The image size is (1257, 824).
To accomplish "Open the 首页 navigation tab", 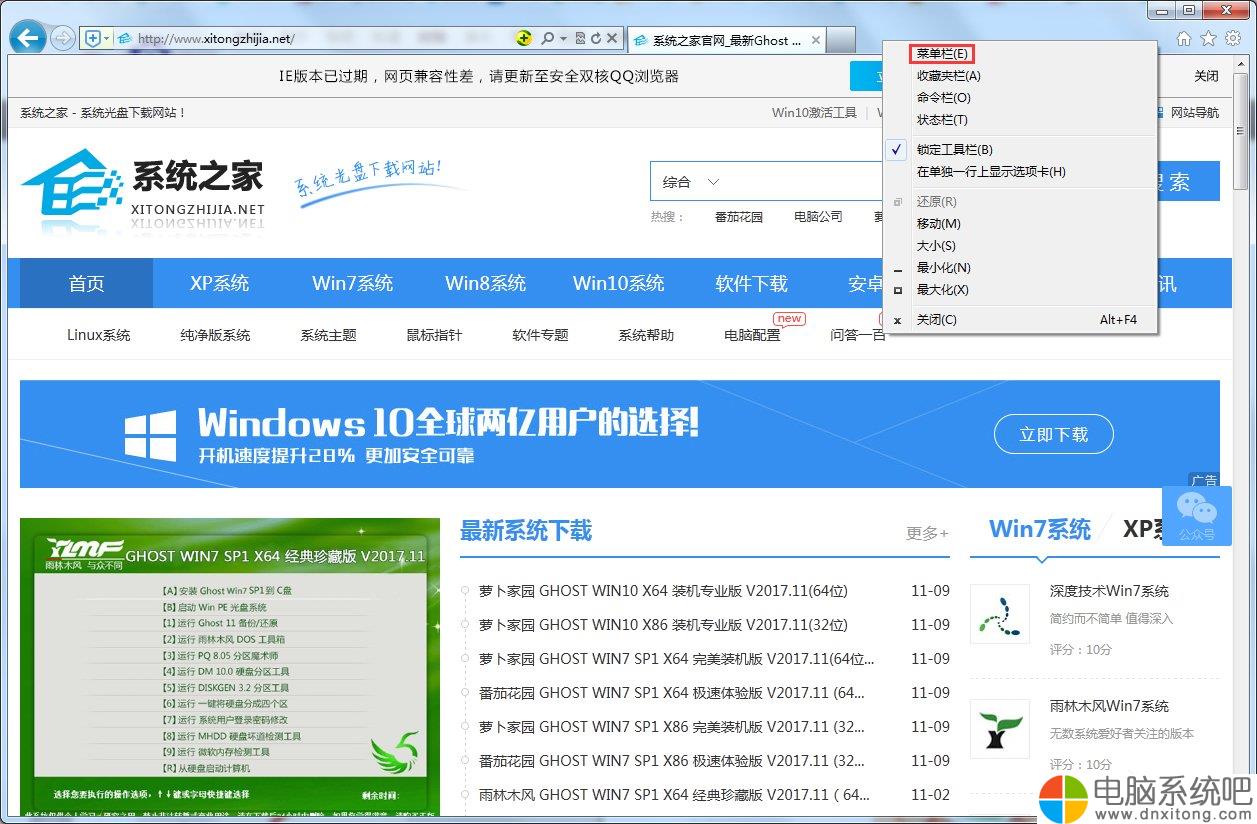I will [86, 283].
